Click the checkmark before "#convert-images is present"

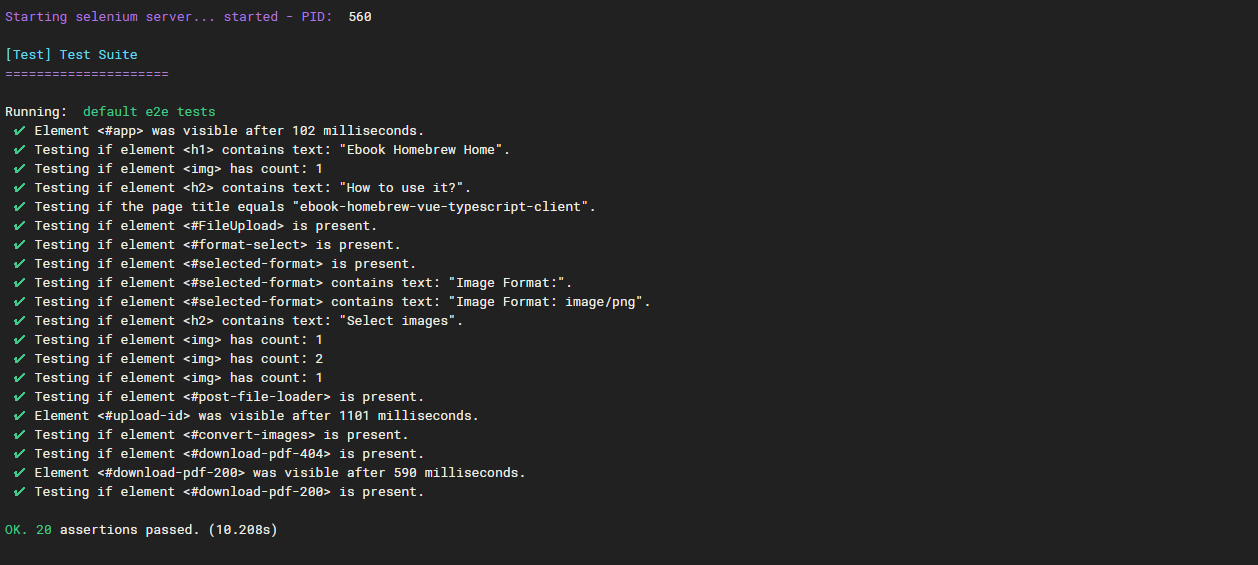coord(20,435)
